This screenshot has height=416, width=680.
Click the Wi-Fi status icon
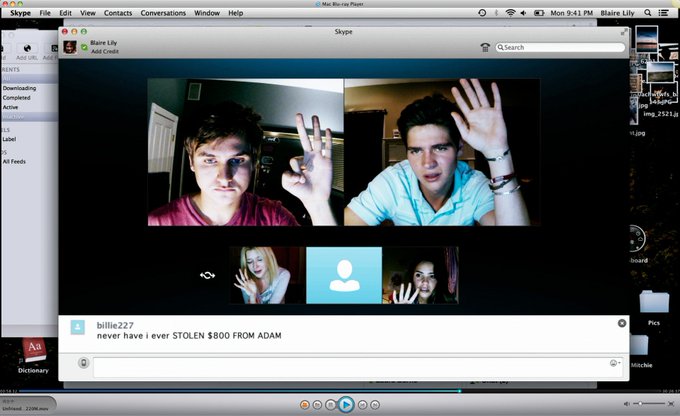tap(510, 13)
